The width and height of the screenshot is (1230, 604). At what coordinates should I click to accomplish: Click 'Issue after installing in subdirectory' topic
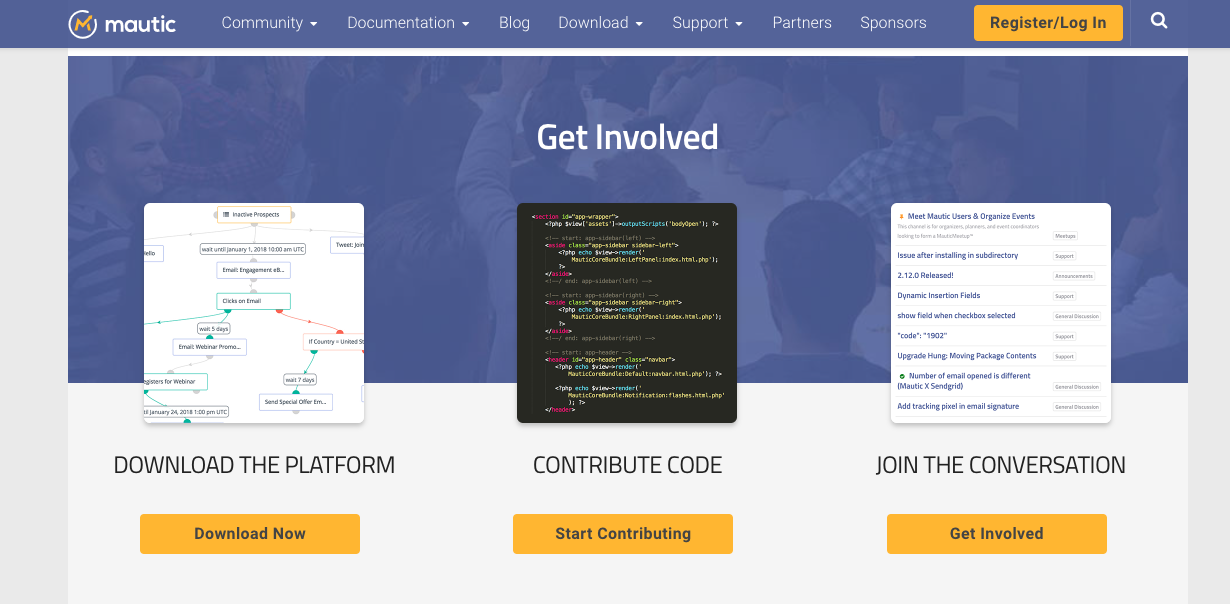[x=957, y=255]
